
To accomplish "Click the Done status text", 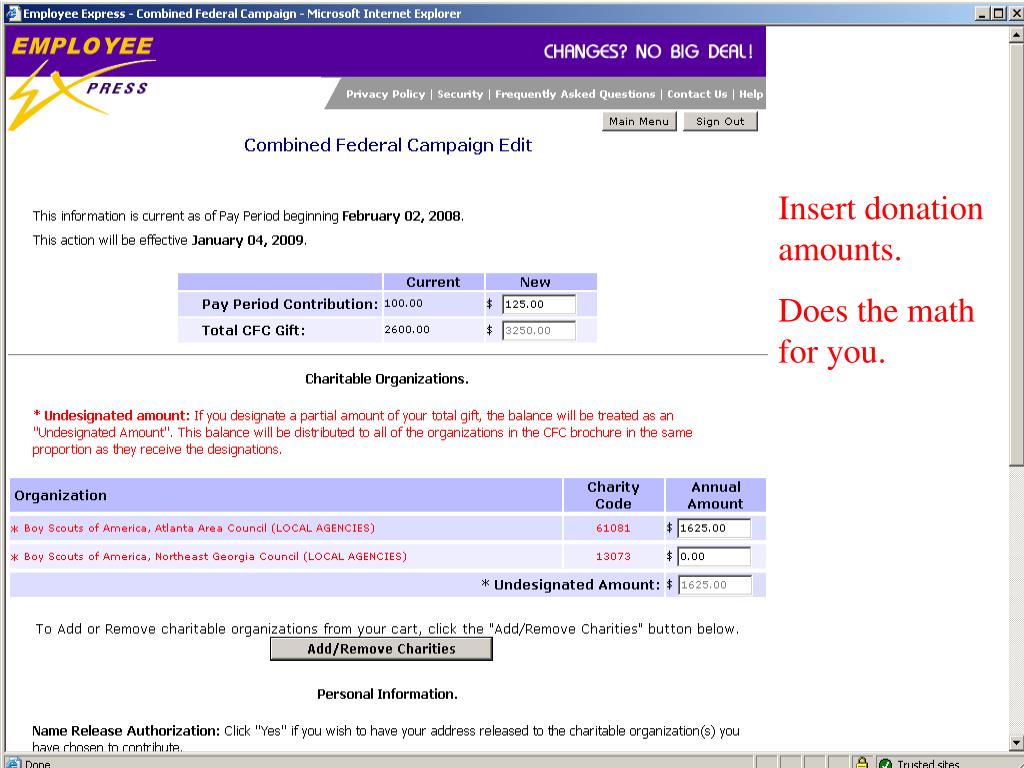I will [x=37, y=763].
